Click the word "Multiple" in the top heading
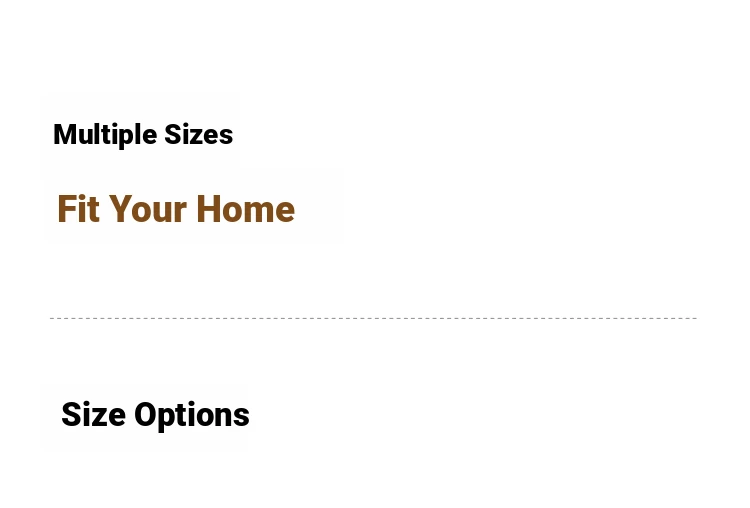Viewport: 750px width, 508px height. click(105, 136)
